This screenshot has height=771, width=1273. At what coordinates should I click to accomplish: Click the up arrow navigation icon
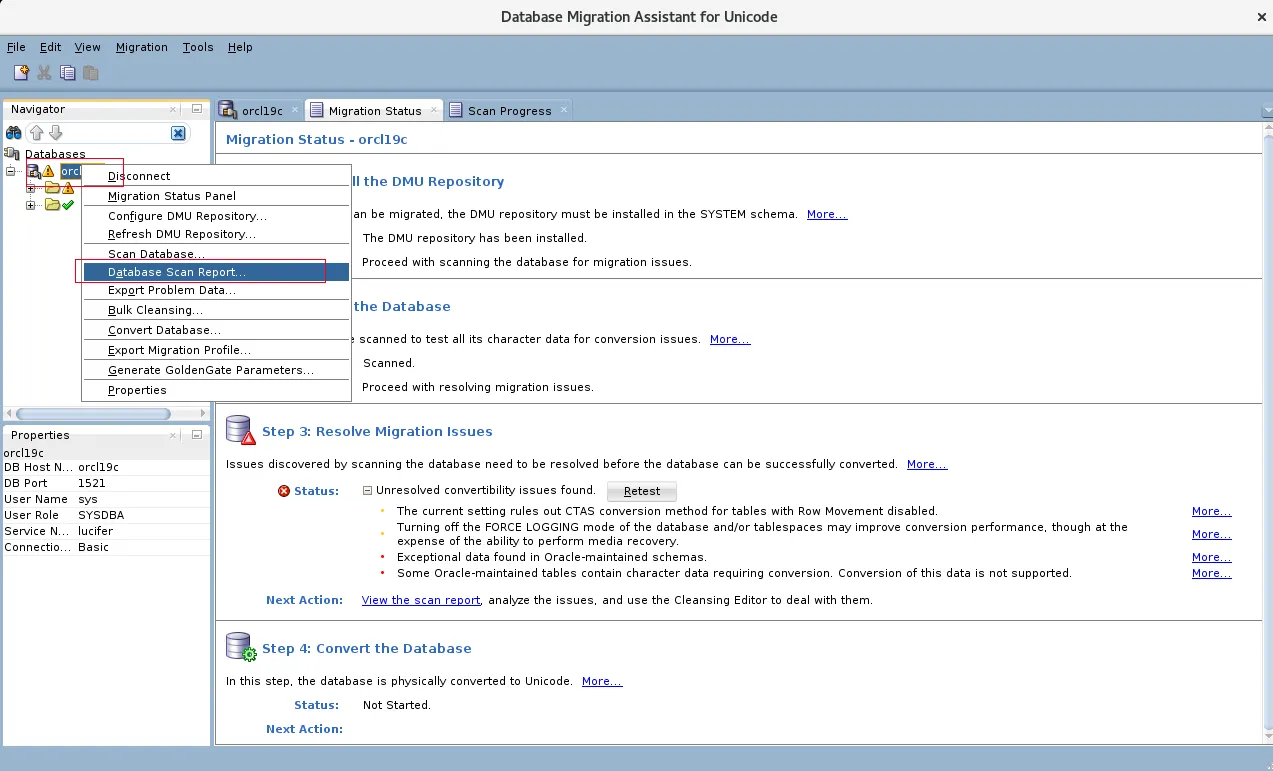37,132
